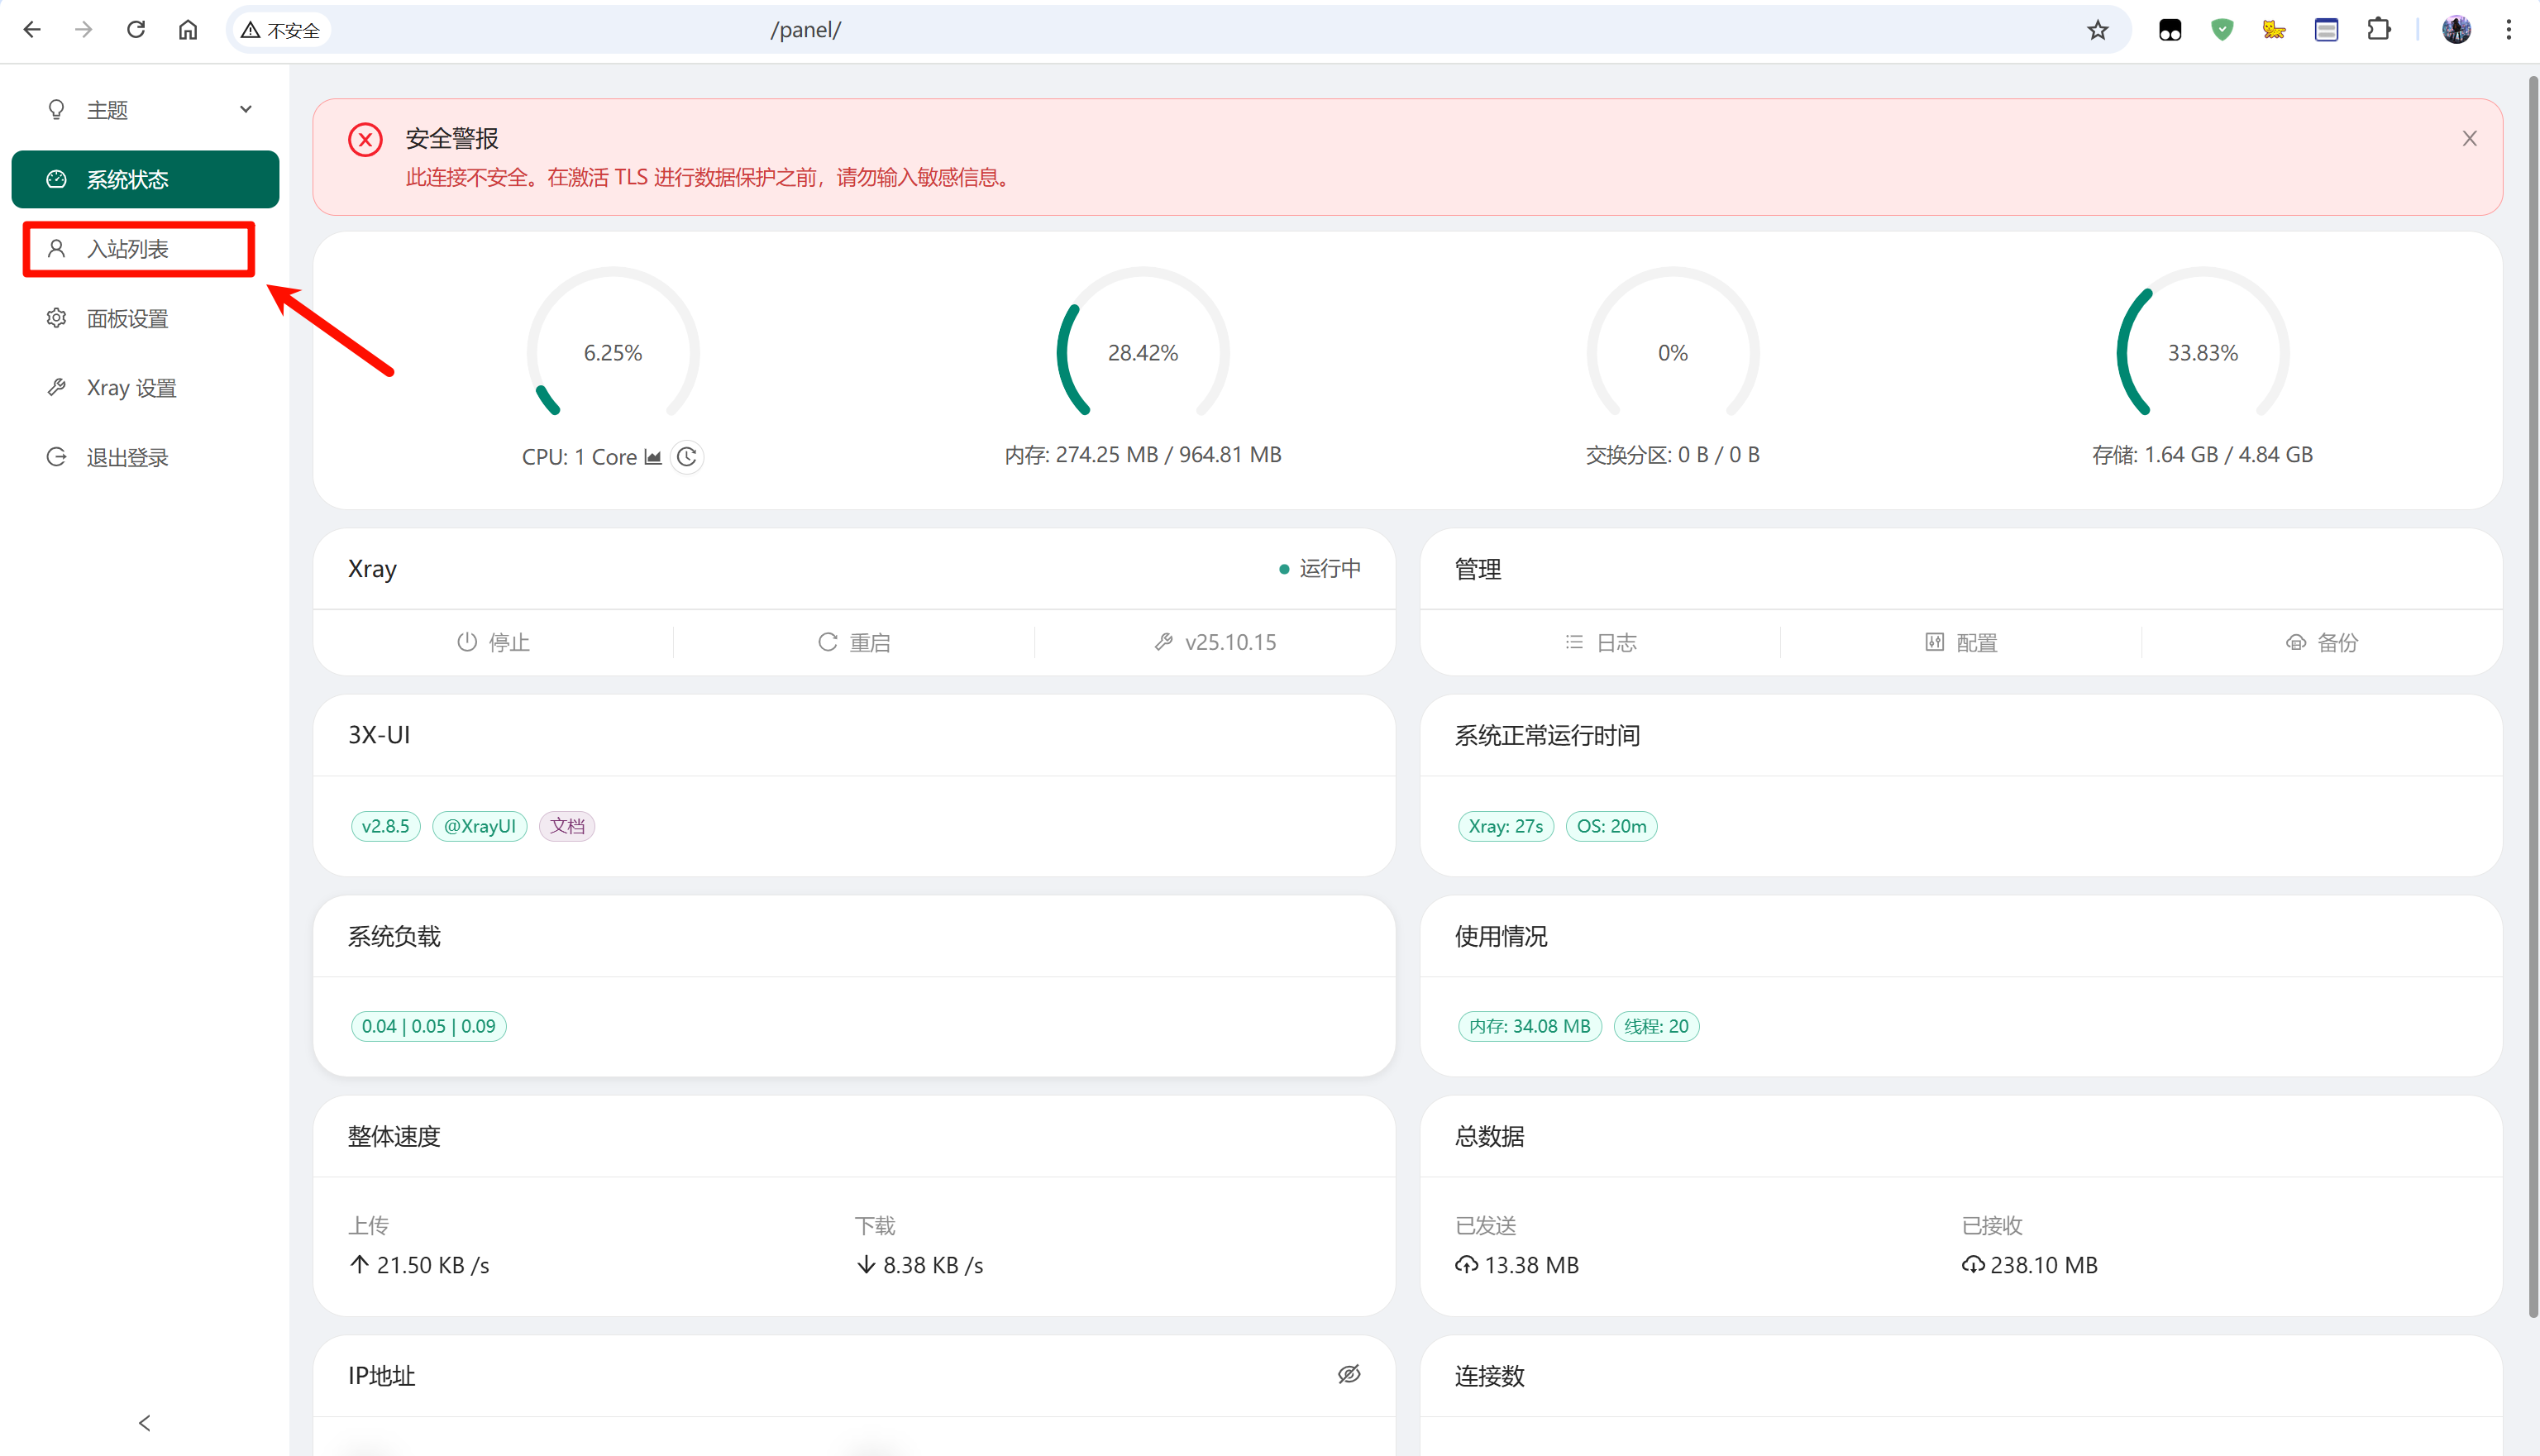Image resolution: width=2540 pixels, height=1456 pixels.
Task: Bookmark the page with star icon
Action: click(x=2097, y=30)
